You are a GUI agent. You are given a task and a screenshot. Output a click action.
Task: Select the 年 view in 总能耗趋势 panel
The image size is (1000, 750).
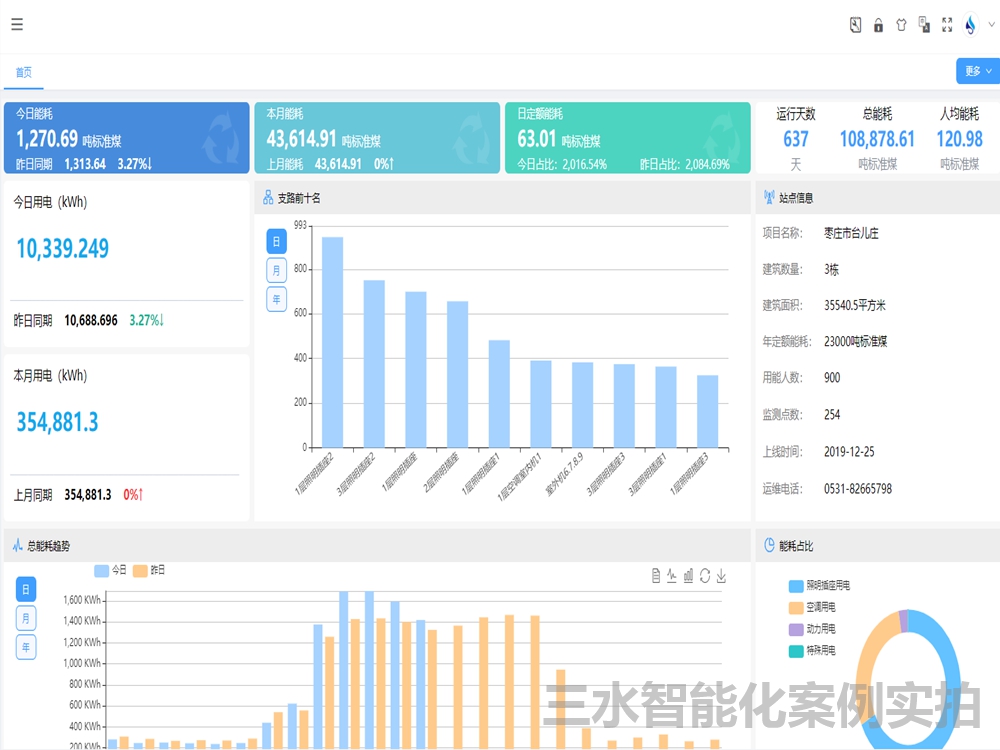25,647
